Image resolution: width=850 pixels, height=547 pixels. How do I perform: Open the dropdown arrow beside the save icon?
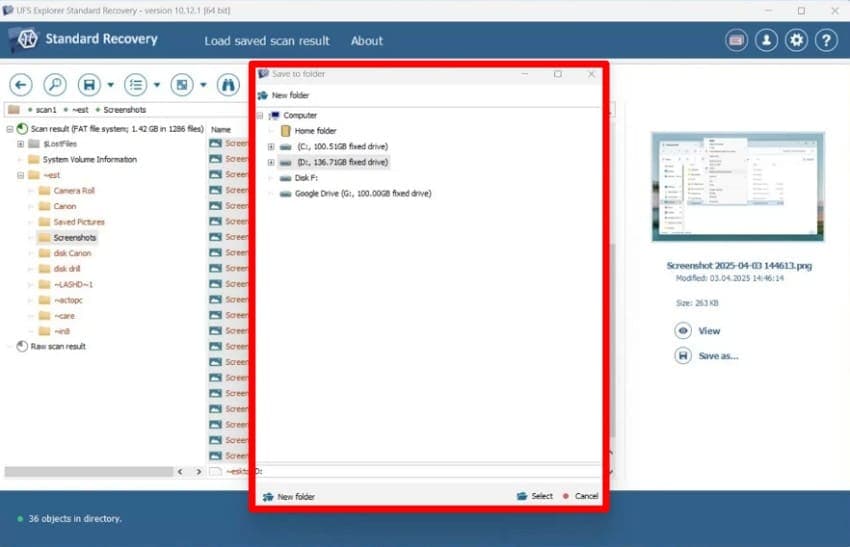(111, 85)
